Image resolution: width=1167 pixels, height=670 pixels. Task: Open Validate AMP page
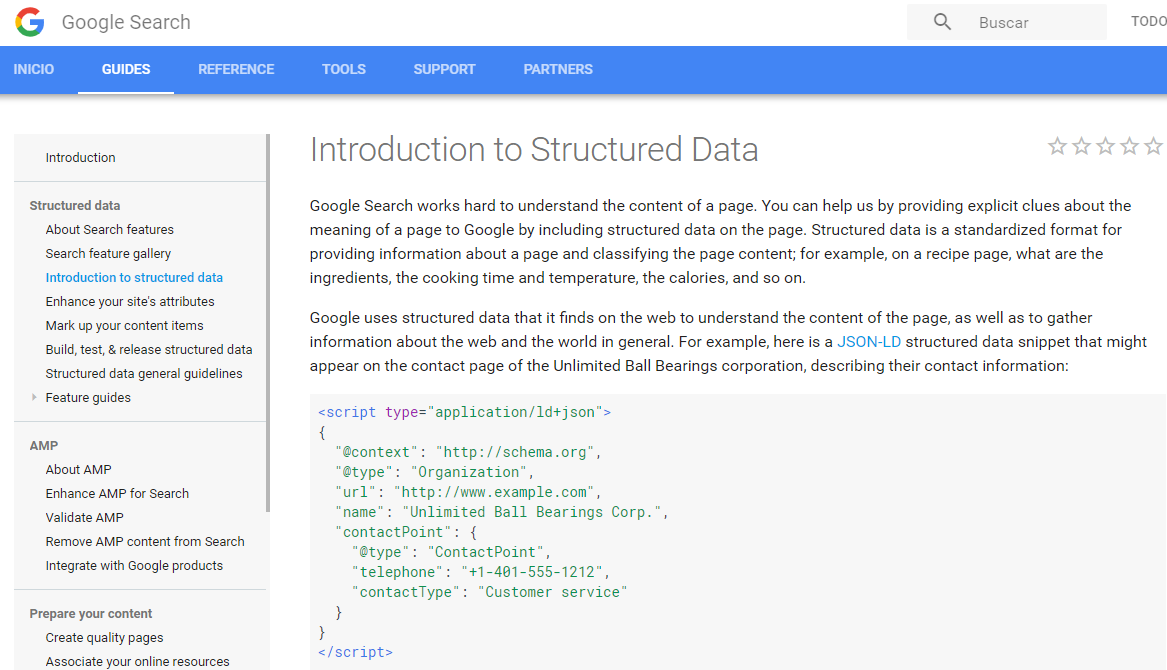coord(84,517)
